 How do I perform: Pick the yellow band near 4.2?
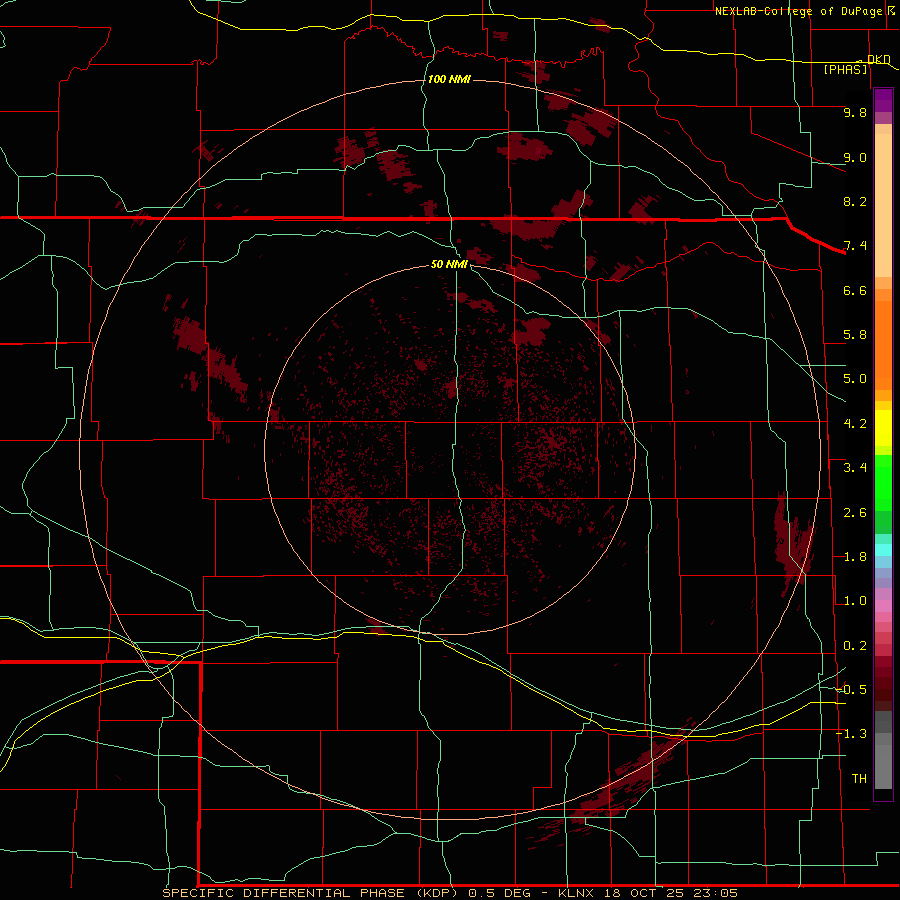(x=883, y=428)
